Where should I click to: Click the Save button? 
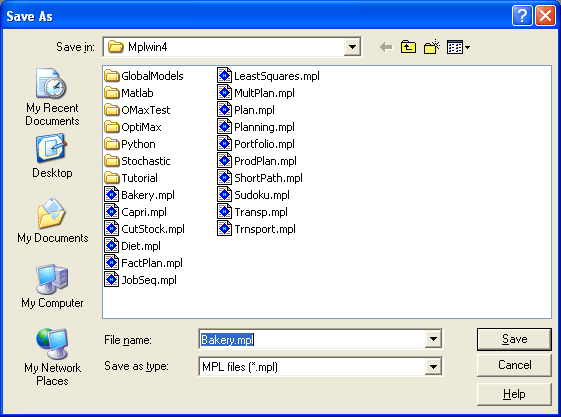pyautogui.click(x=514, y=339)
